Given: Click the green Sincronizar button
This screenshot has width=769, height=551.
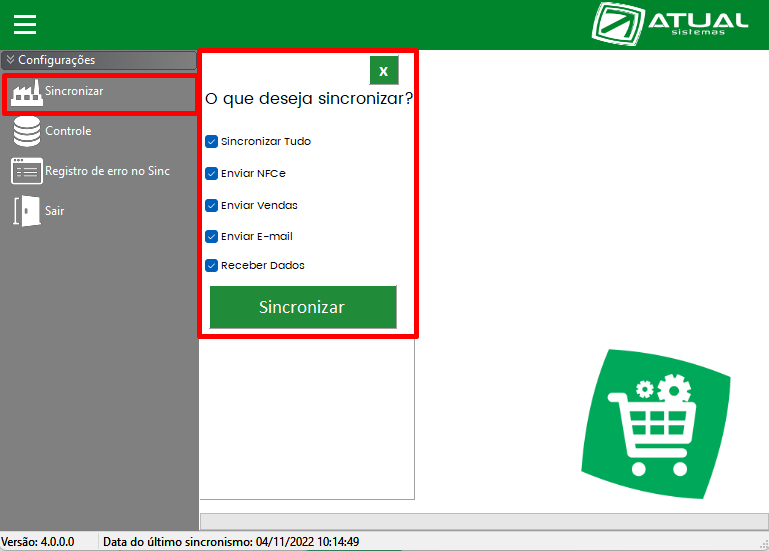Looking at the screenshot, I should [303, 307].
